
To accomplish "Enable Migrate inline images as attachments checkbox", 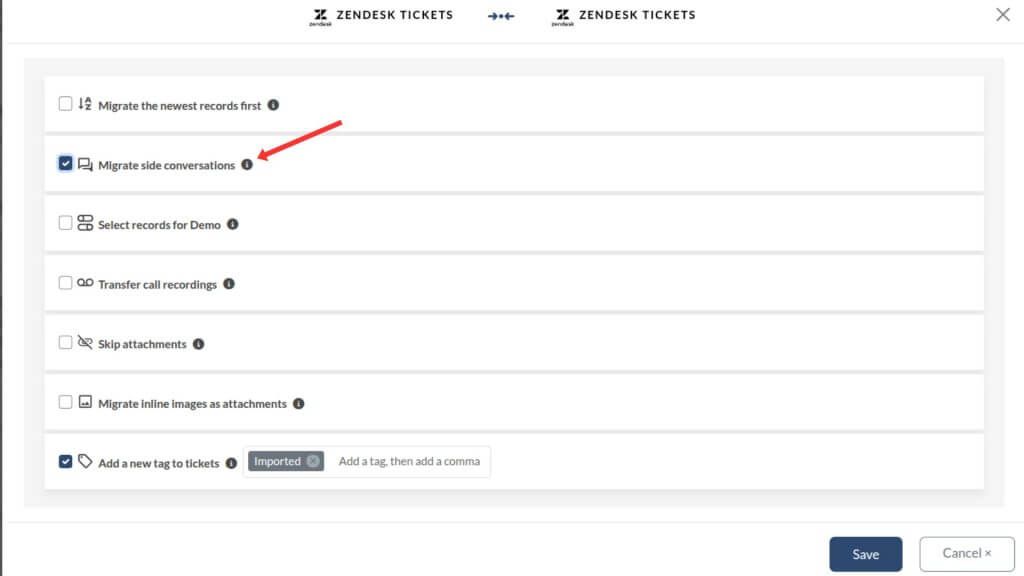I will tap(65, 402).
